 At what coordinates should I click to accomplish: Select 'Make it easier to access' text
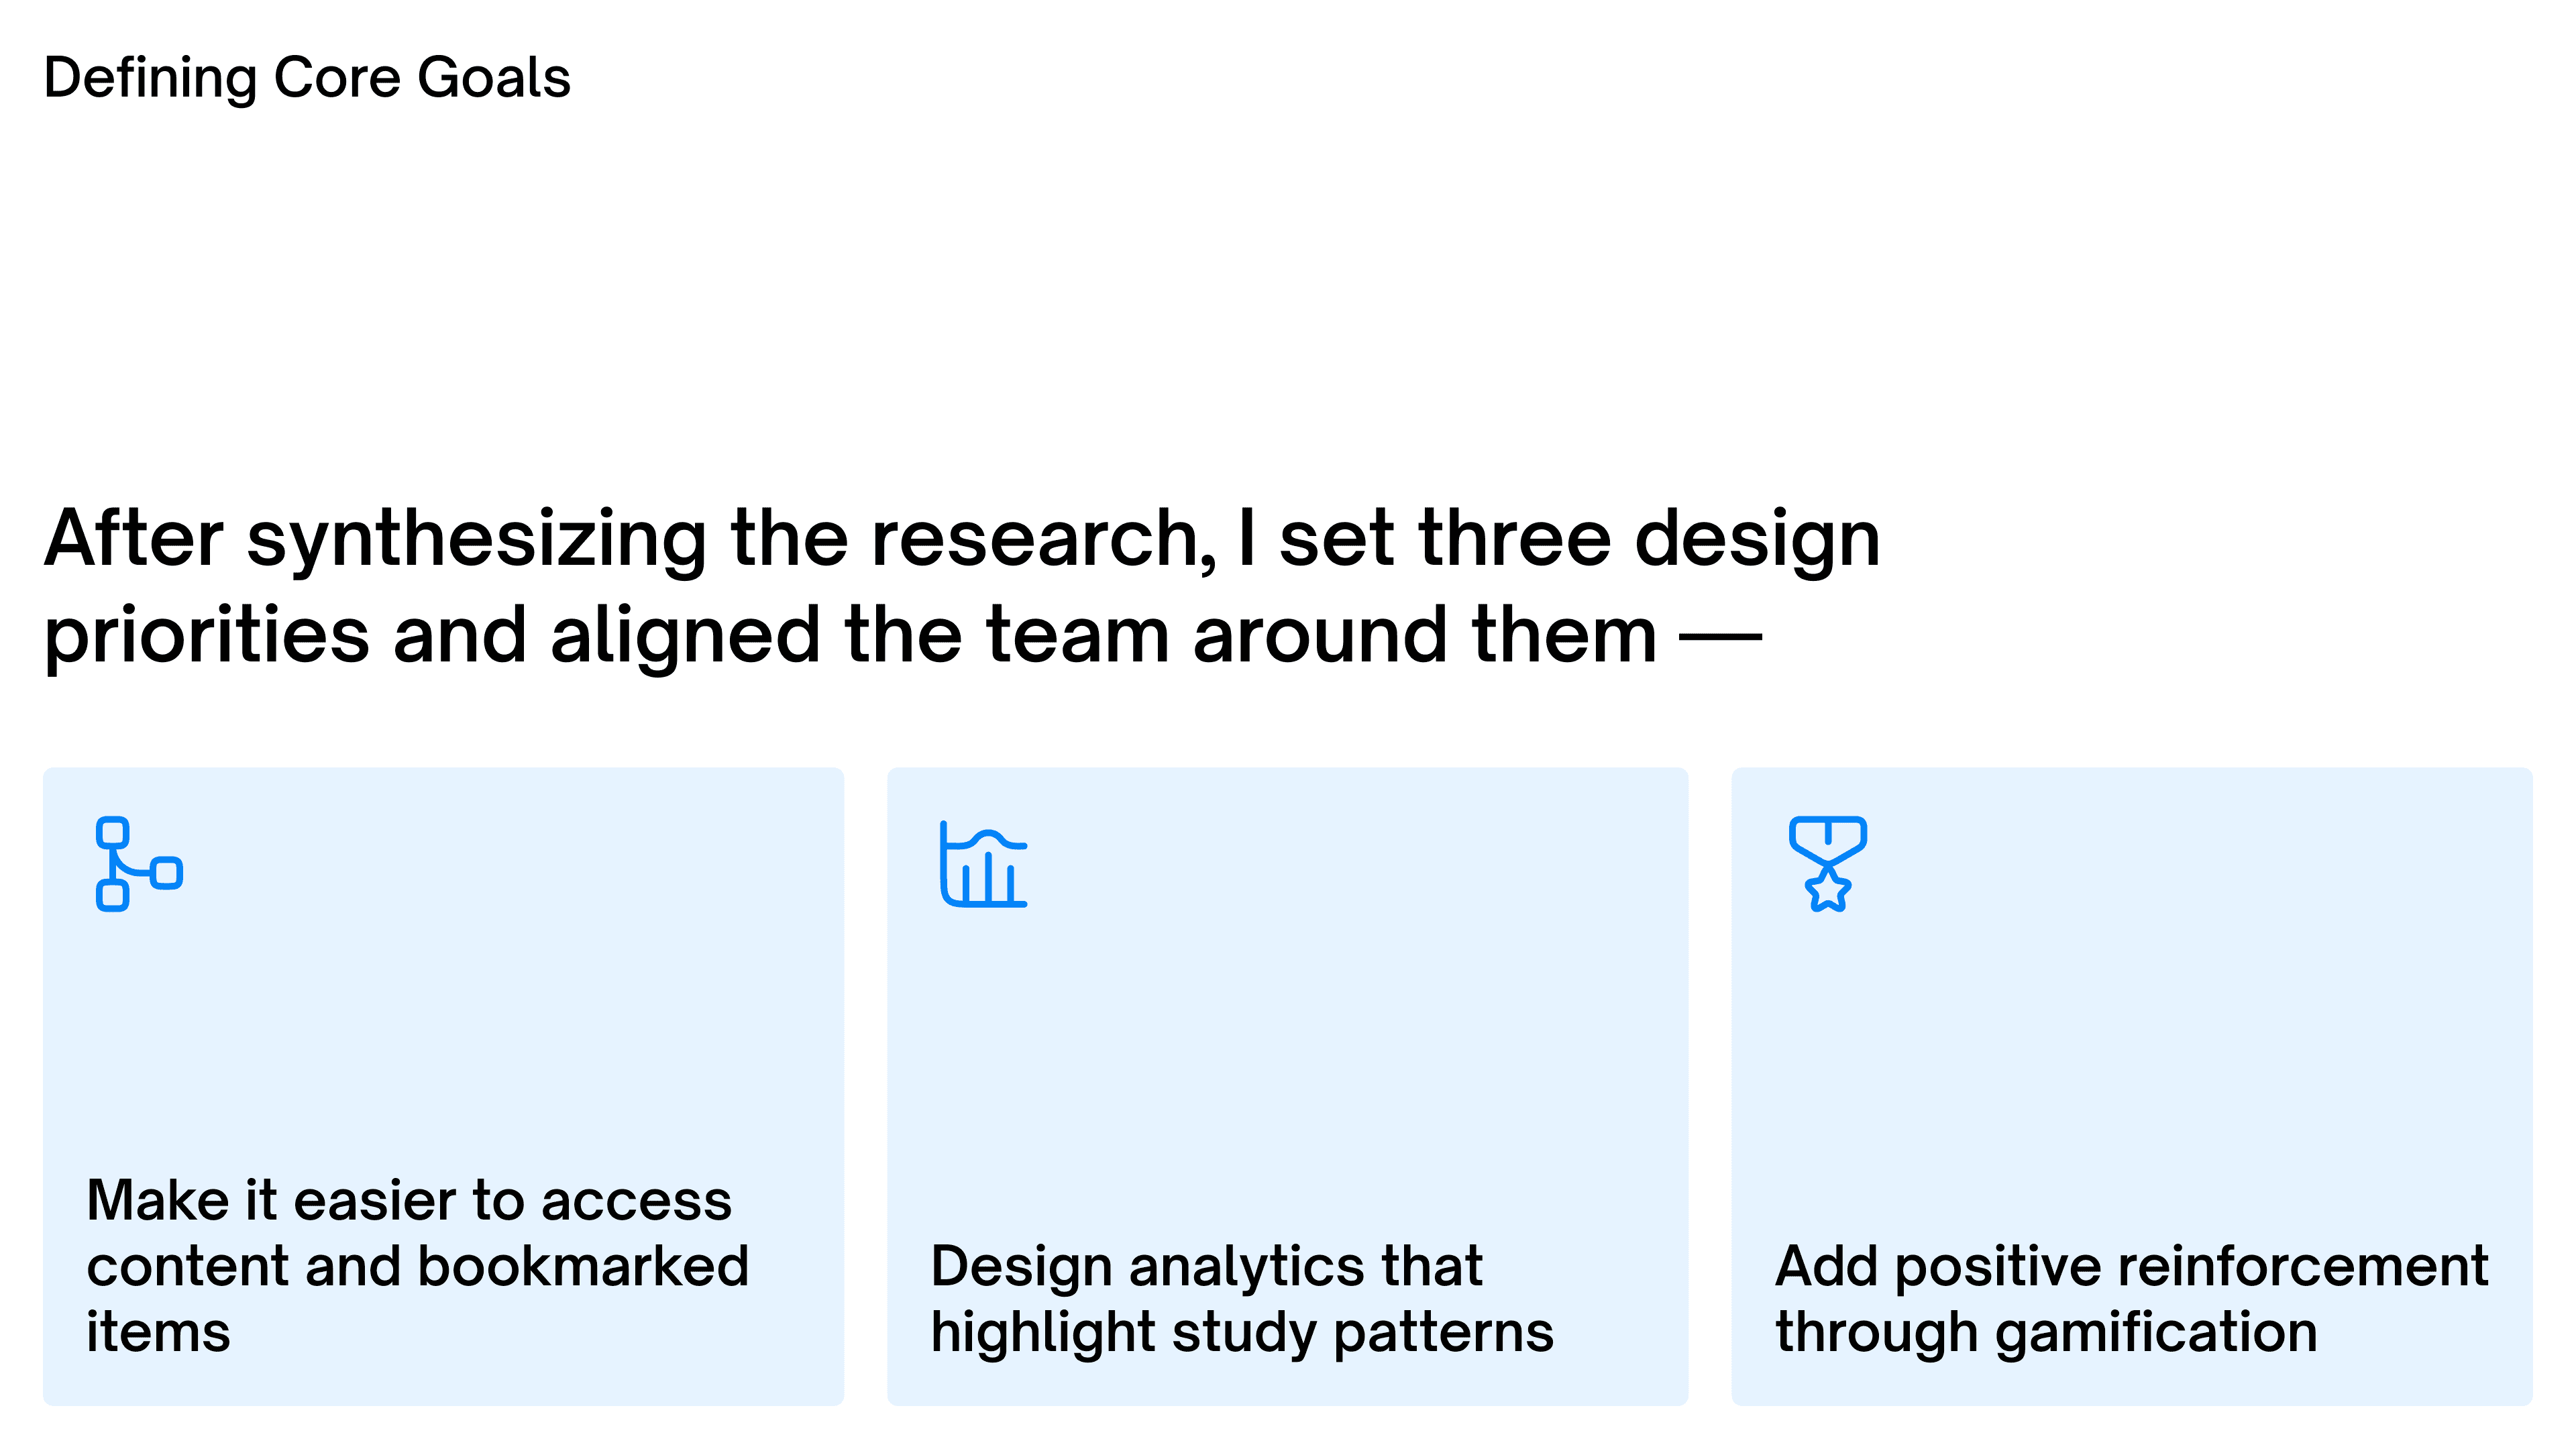click(x=409, y=1199)
